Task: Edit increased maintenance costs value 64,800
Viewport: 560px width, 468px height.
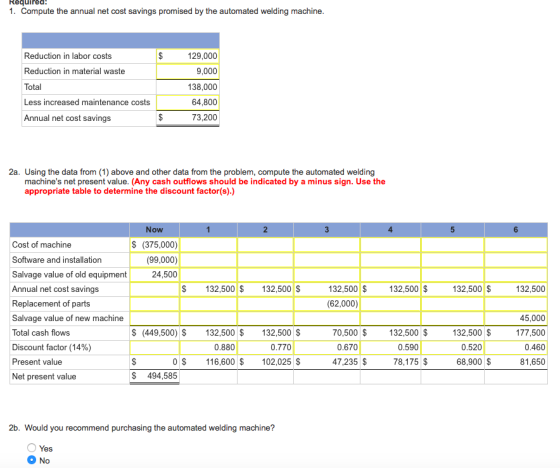Action: pos(188,103)
